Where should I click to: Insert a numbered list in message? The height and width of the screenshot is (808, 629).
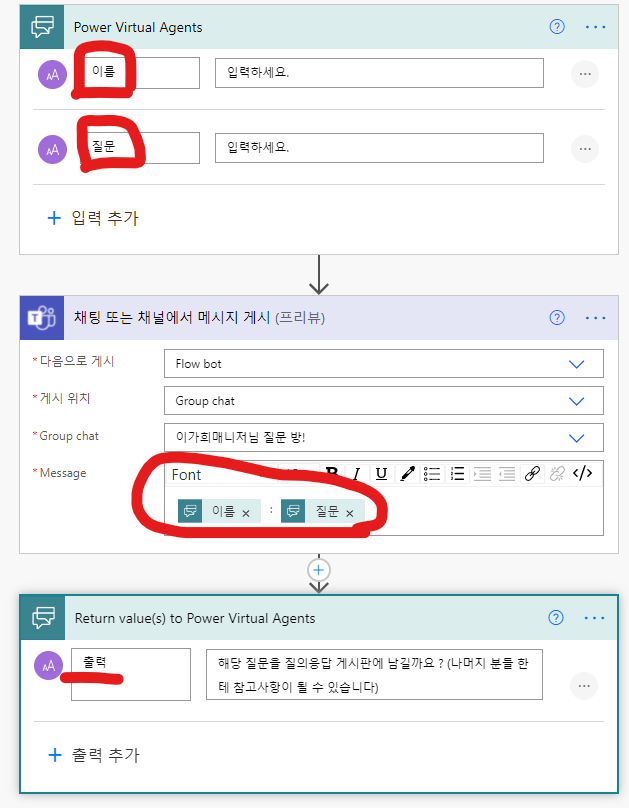(x=457, y=474)
